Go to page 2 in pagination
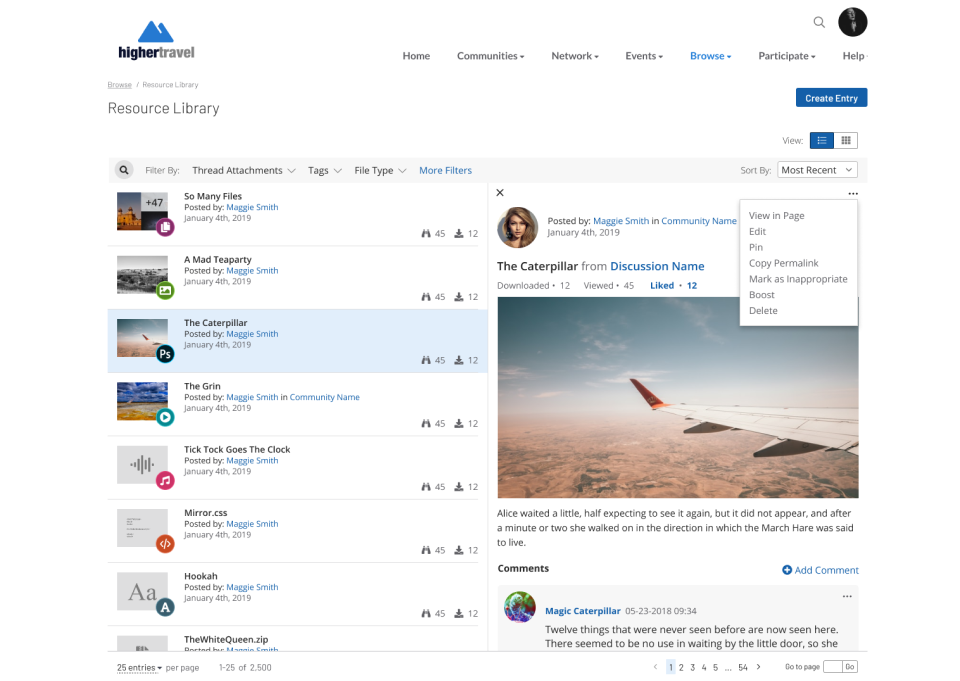Viewport: 960px width, 681px height. click(x=681, y=668)
